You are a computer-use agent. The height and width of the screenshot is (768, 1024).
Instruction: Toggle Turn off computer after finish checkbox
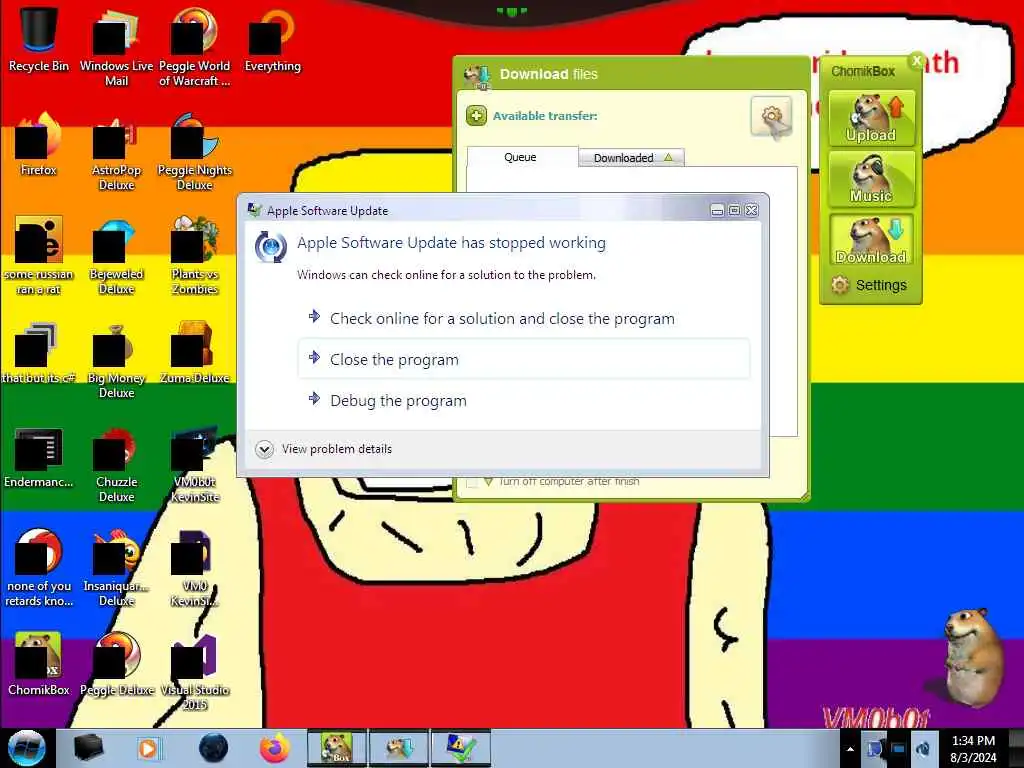471,482
